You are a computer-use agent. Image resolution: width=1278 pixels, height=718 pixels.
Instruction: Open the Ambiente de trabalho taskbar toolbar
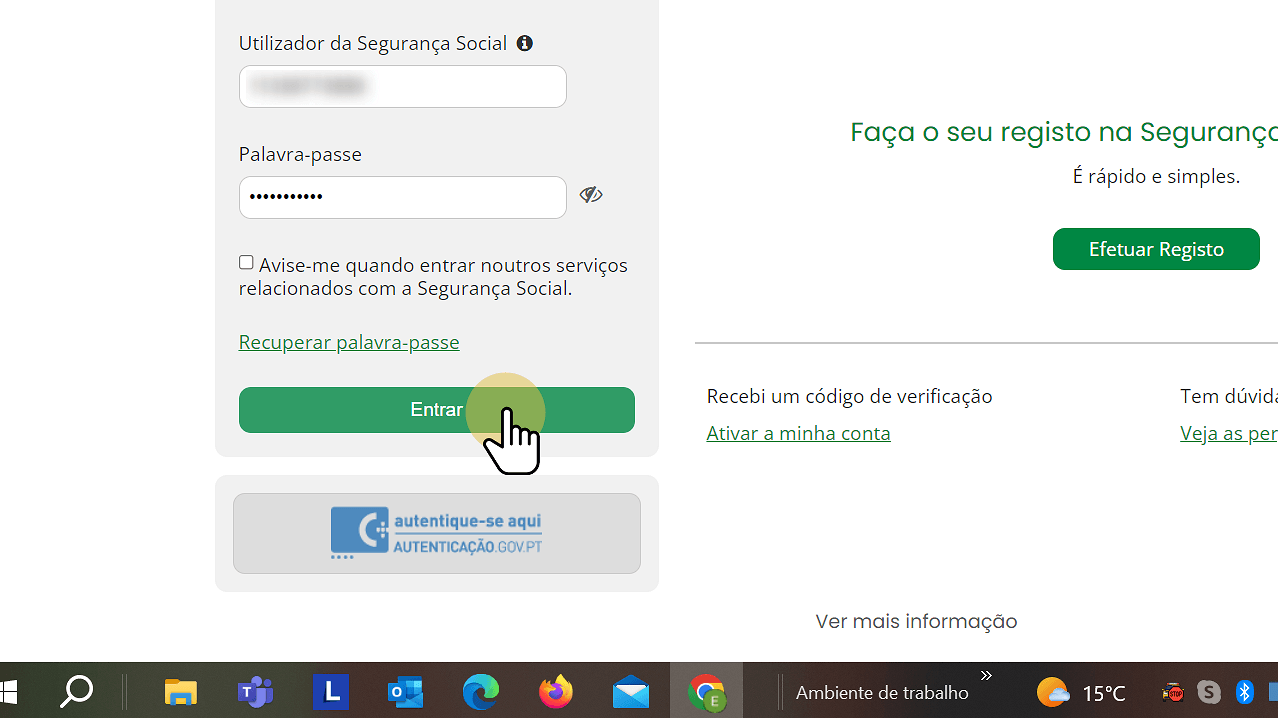[881, 692]
